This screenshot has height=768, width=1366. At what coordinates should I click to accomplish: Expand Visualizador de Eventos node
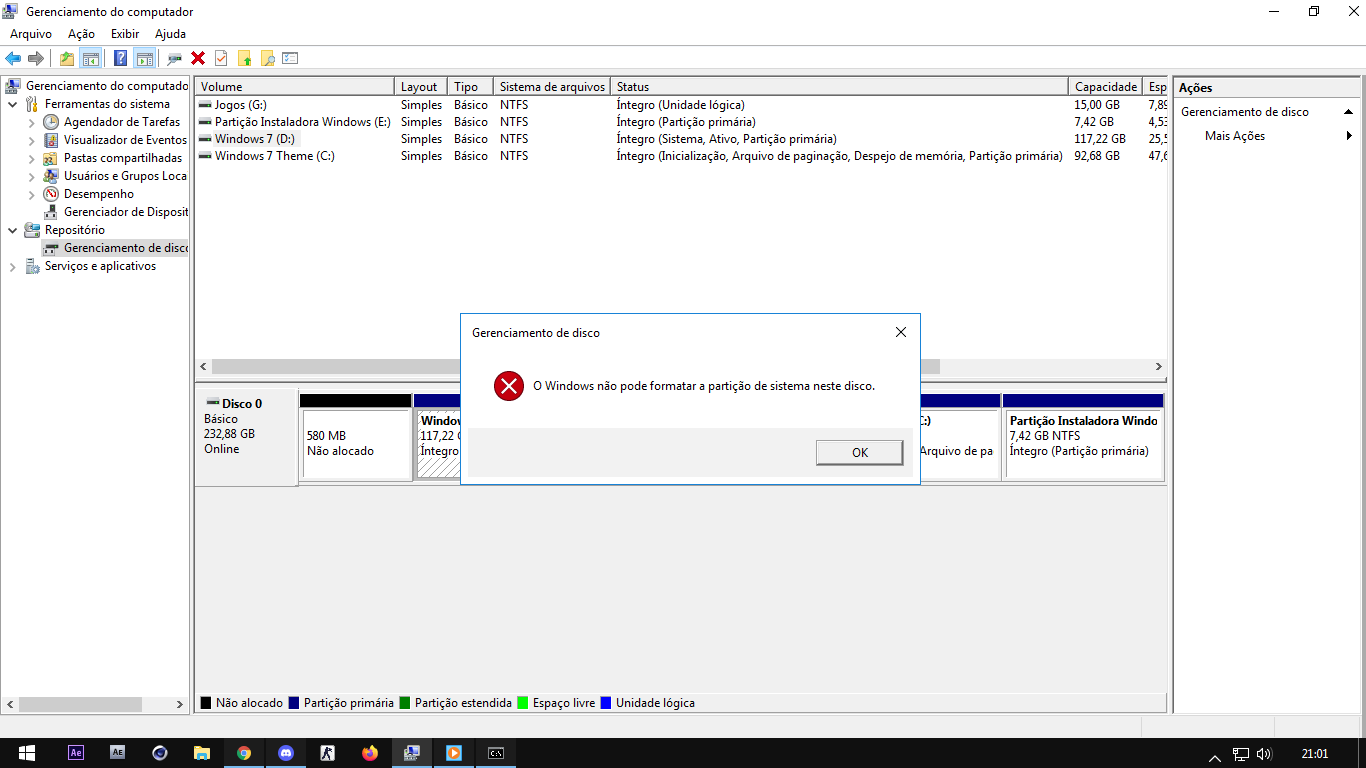click(x=32, y=140)
